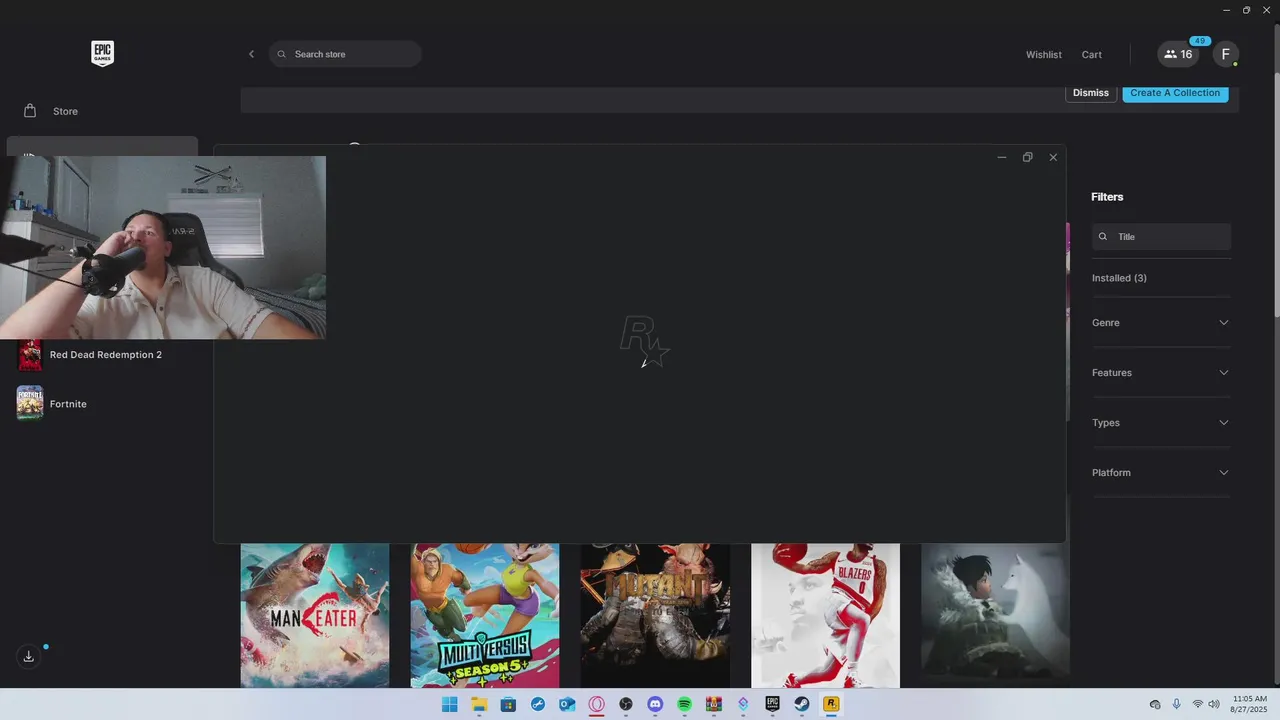1280x720 pixels.
Task: Open the Maneater game tile
Action: [315, 615]
